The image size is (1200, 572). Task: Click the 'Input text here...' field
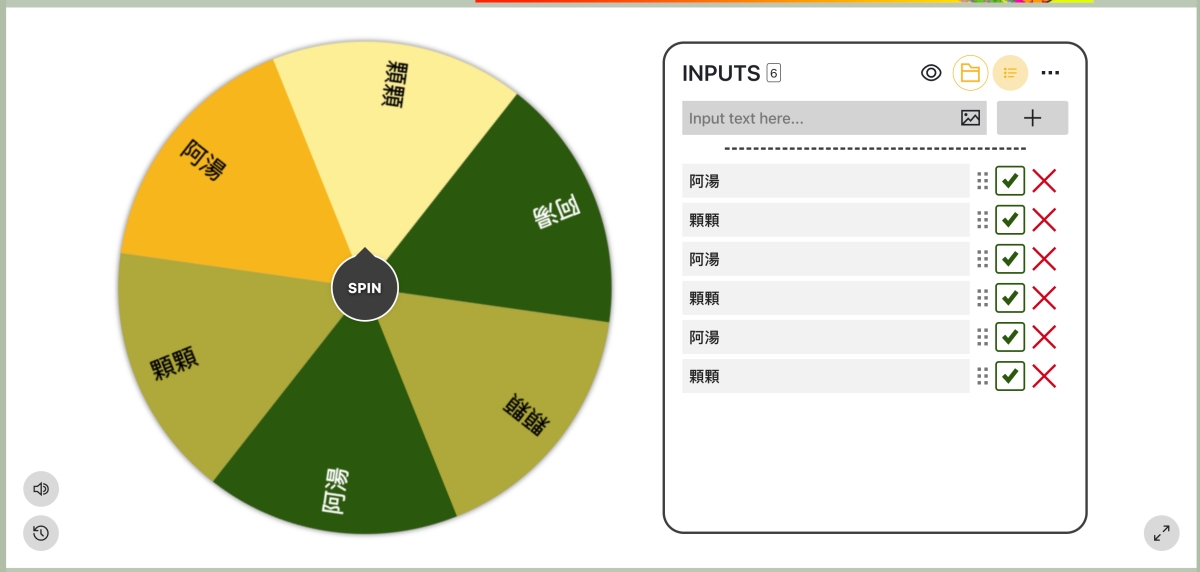tap(820, 118)
